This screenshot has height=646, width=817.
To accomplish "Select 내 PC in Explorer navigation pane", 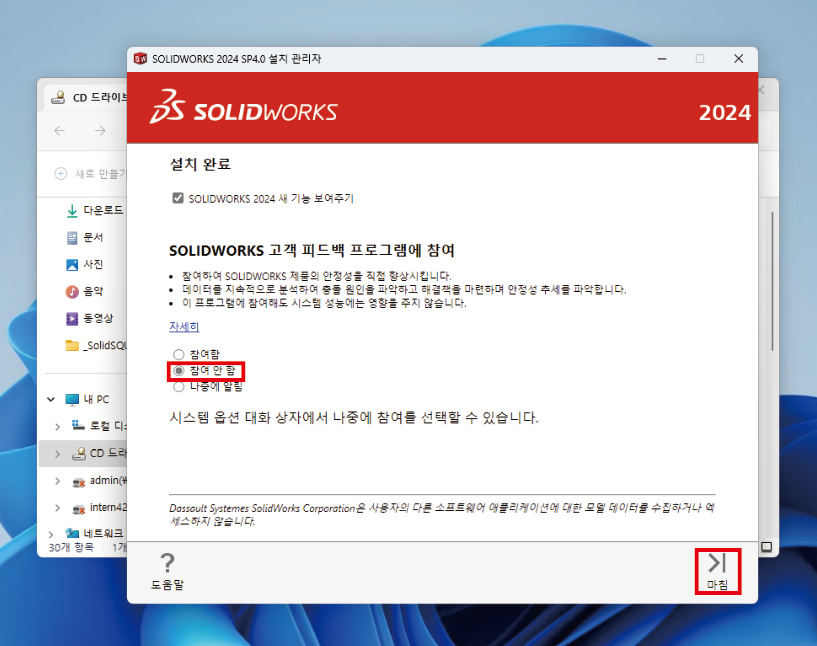I will click(87, 400).
